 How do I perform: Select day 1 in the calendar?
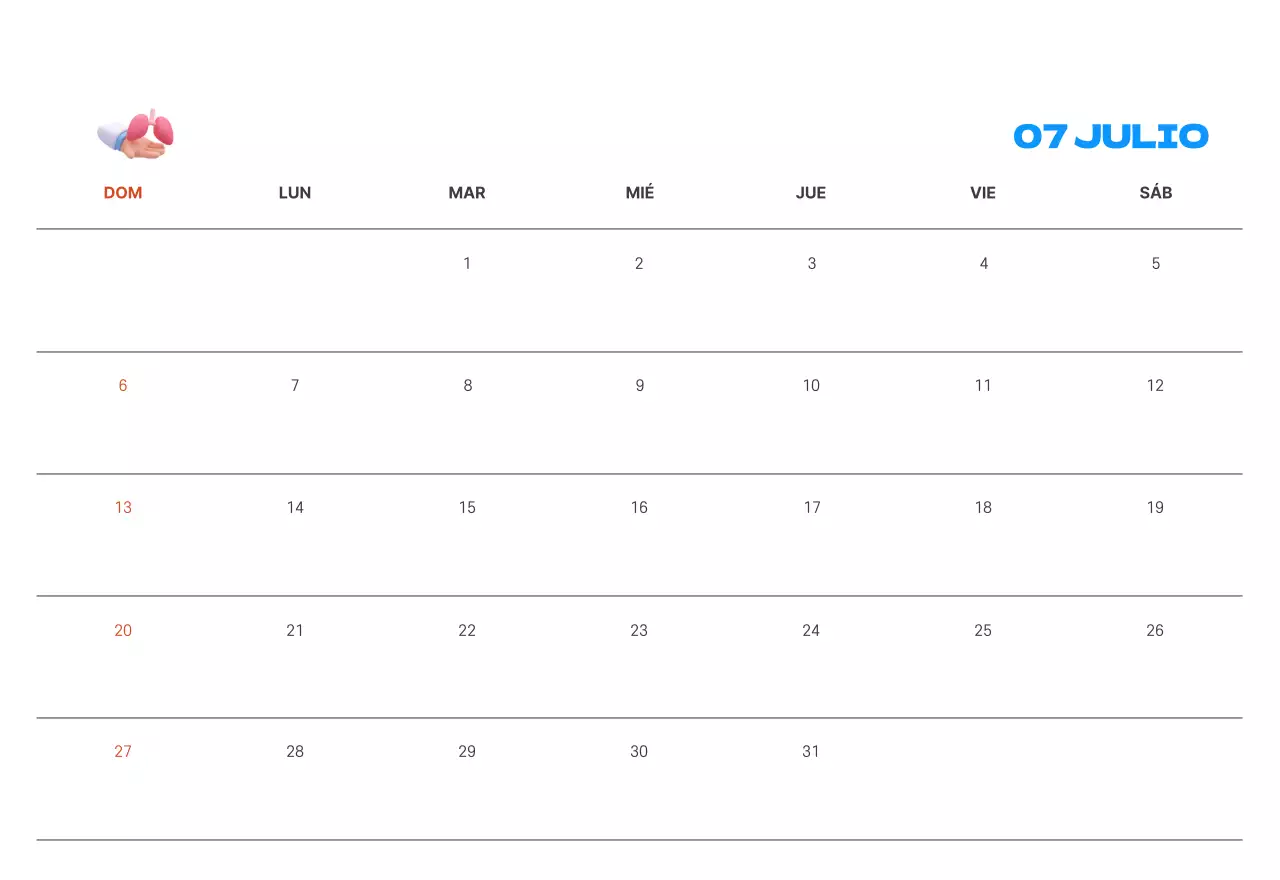coord(467,264)
